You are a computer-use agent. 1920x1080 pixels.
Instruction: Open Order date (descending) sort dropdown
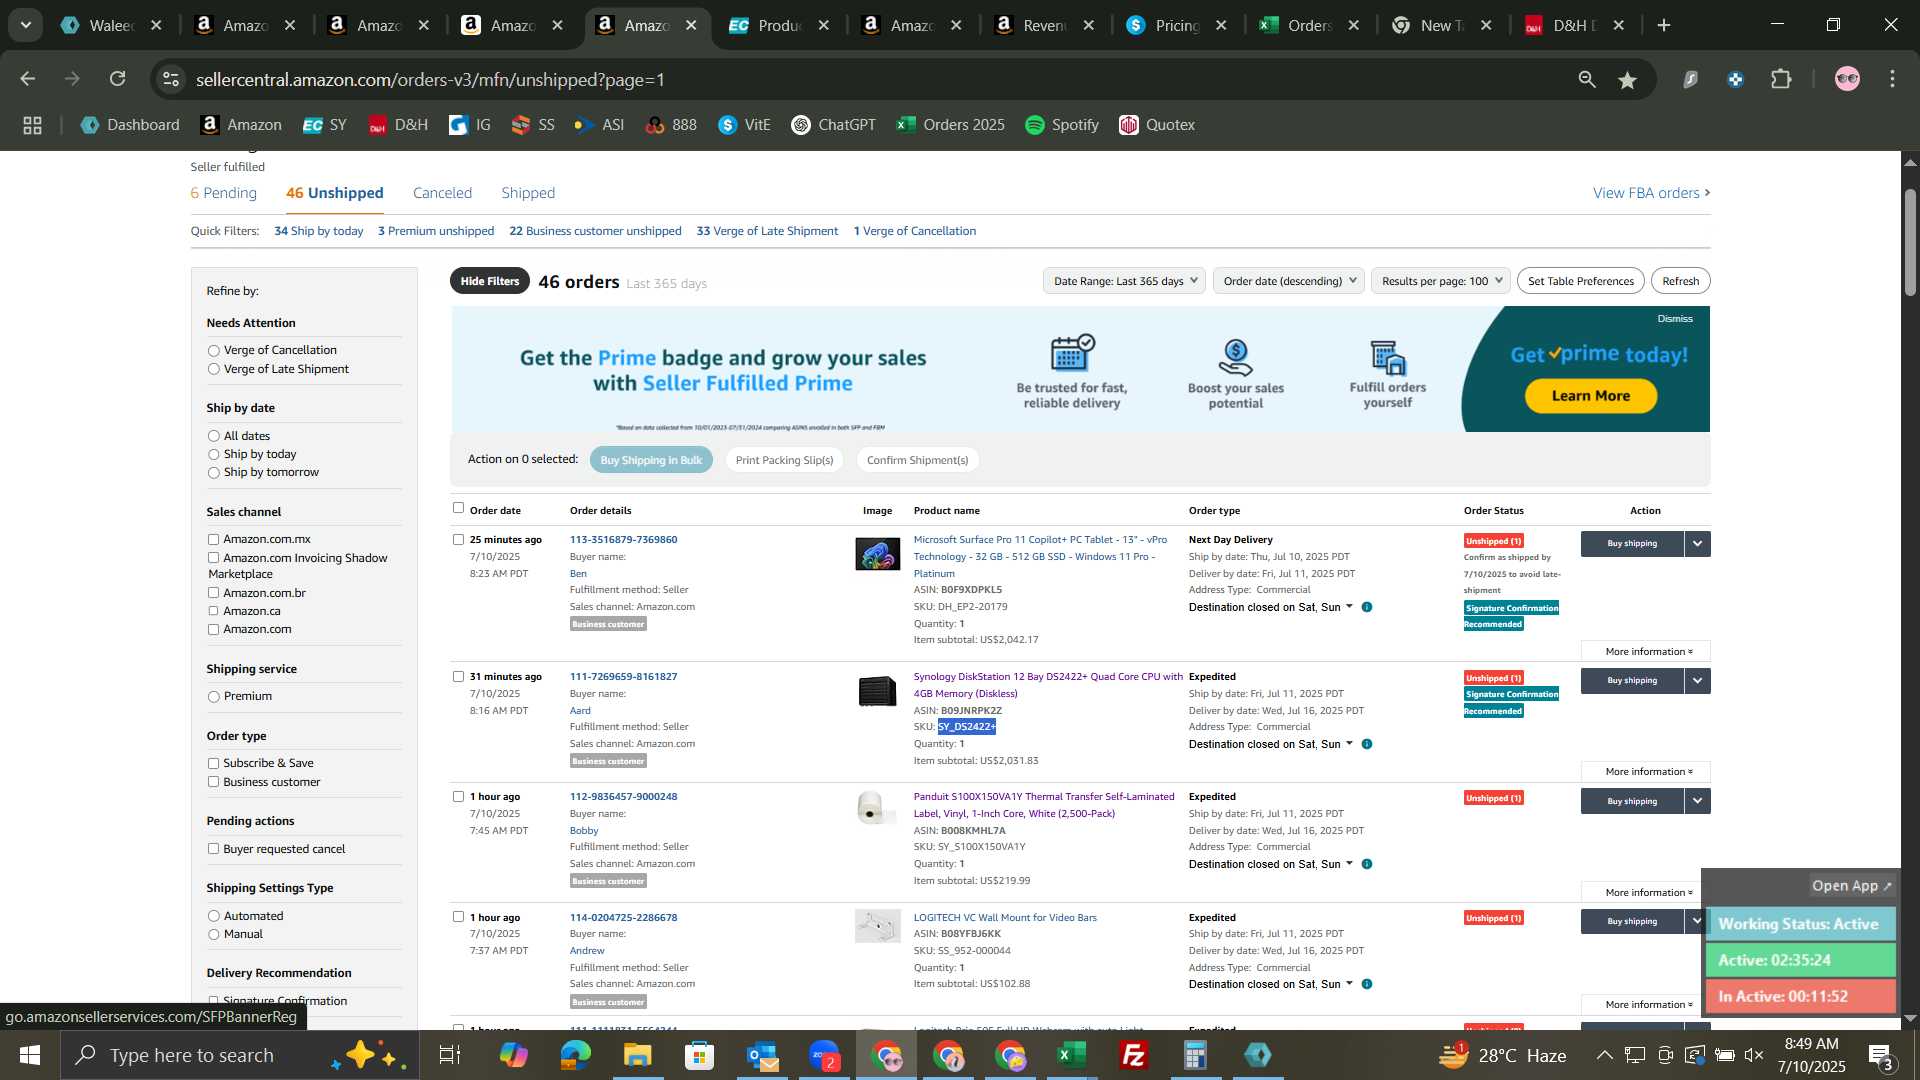pyautogui.click(x=1288, y=281)
